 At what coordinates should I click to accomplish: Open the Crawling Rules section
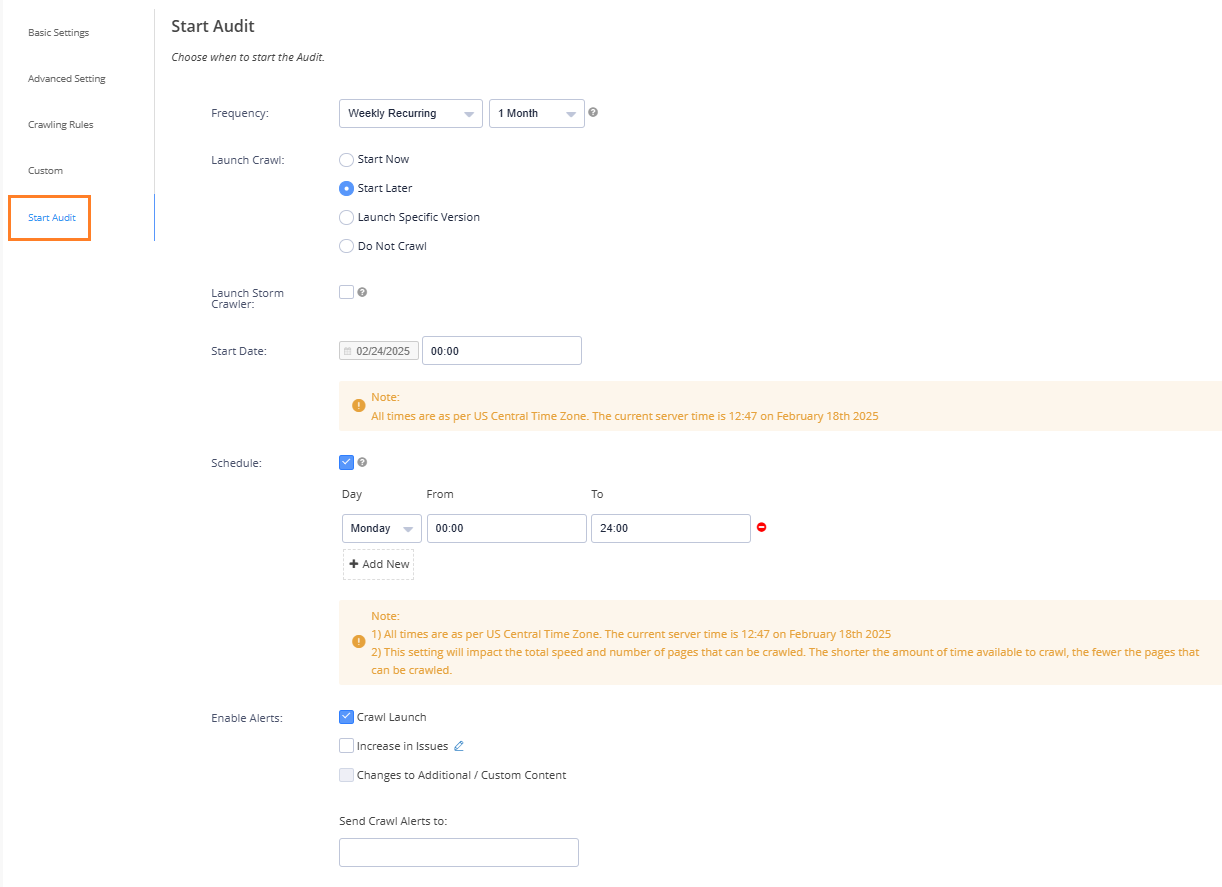coord(60,125)
